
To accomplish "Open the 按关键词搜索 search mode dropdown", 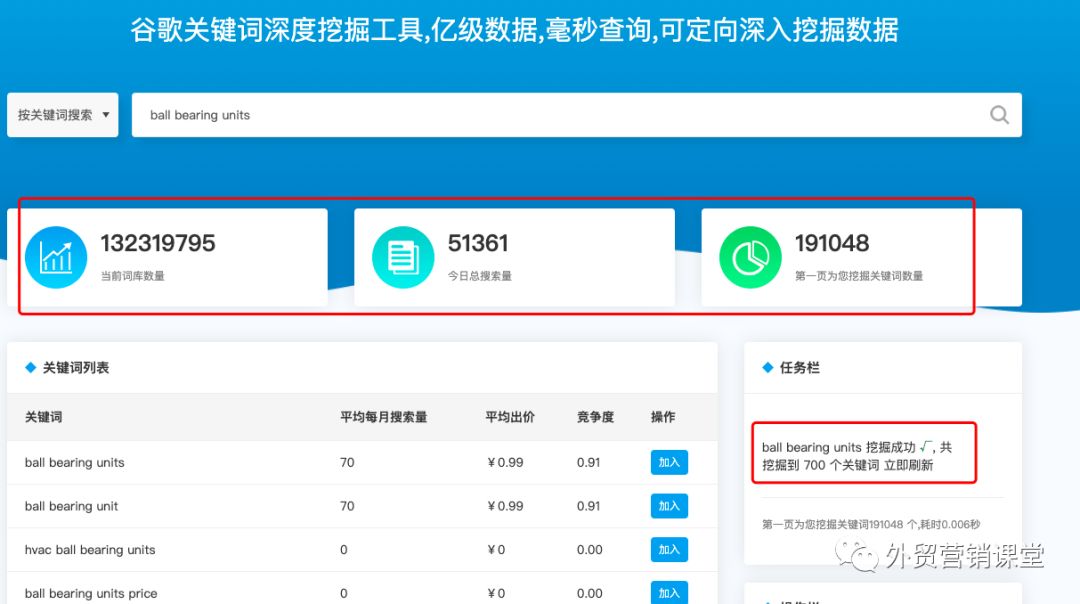I will coord(62,115).
